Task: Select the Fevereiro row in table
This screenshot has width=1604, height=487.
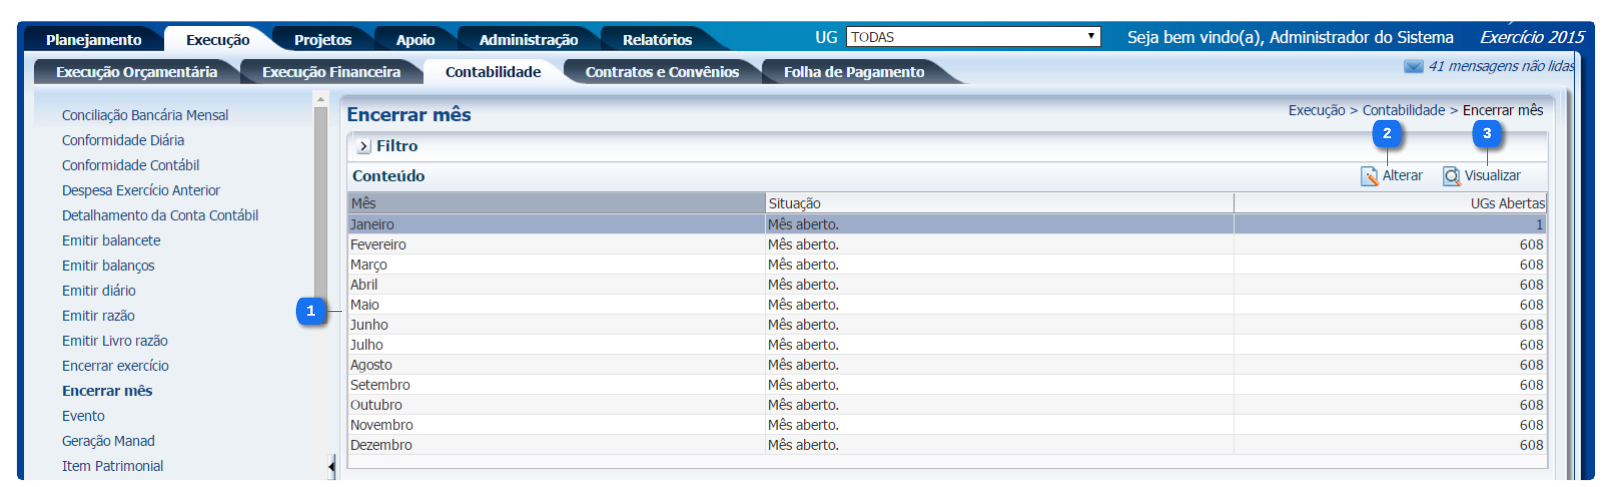Action: click(x=378, y=245)
